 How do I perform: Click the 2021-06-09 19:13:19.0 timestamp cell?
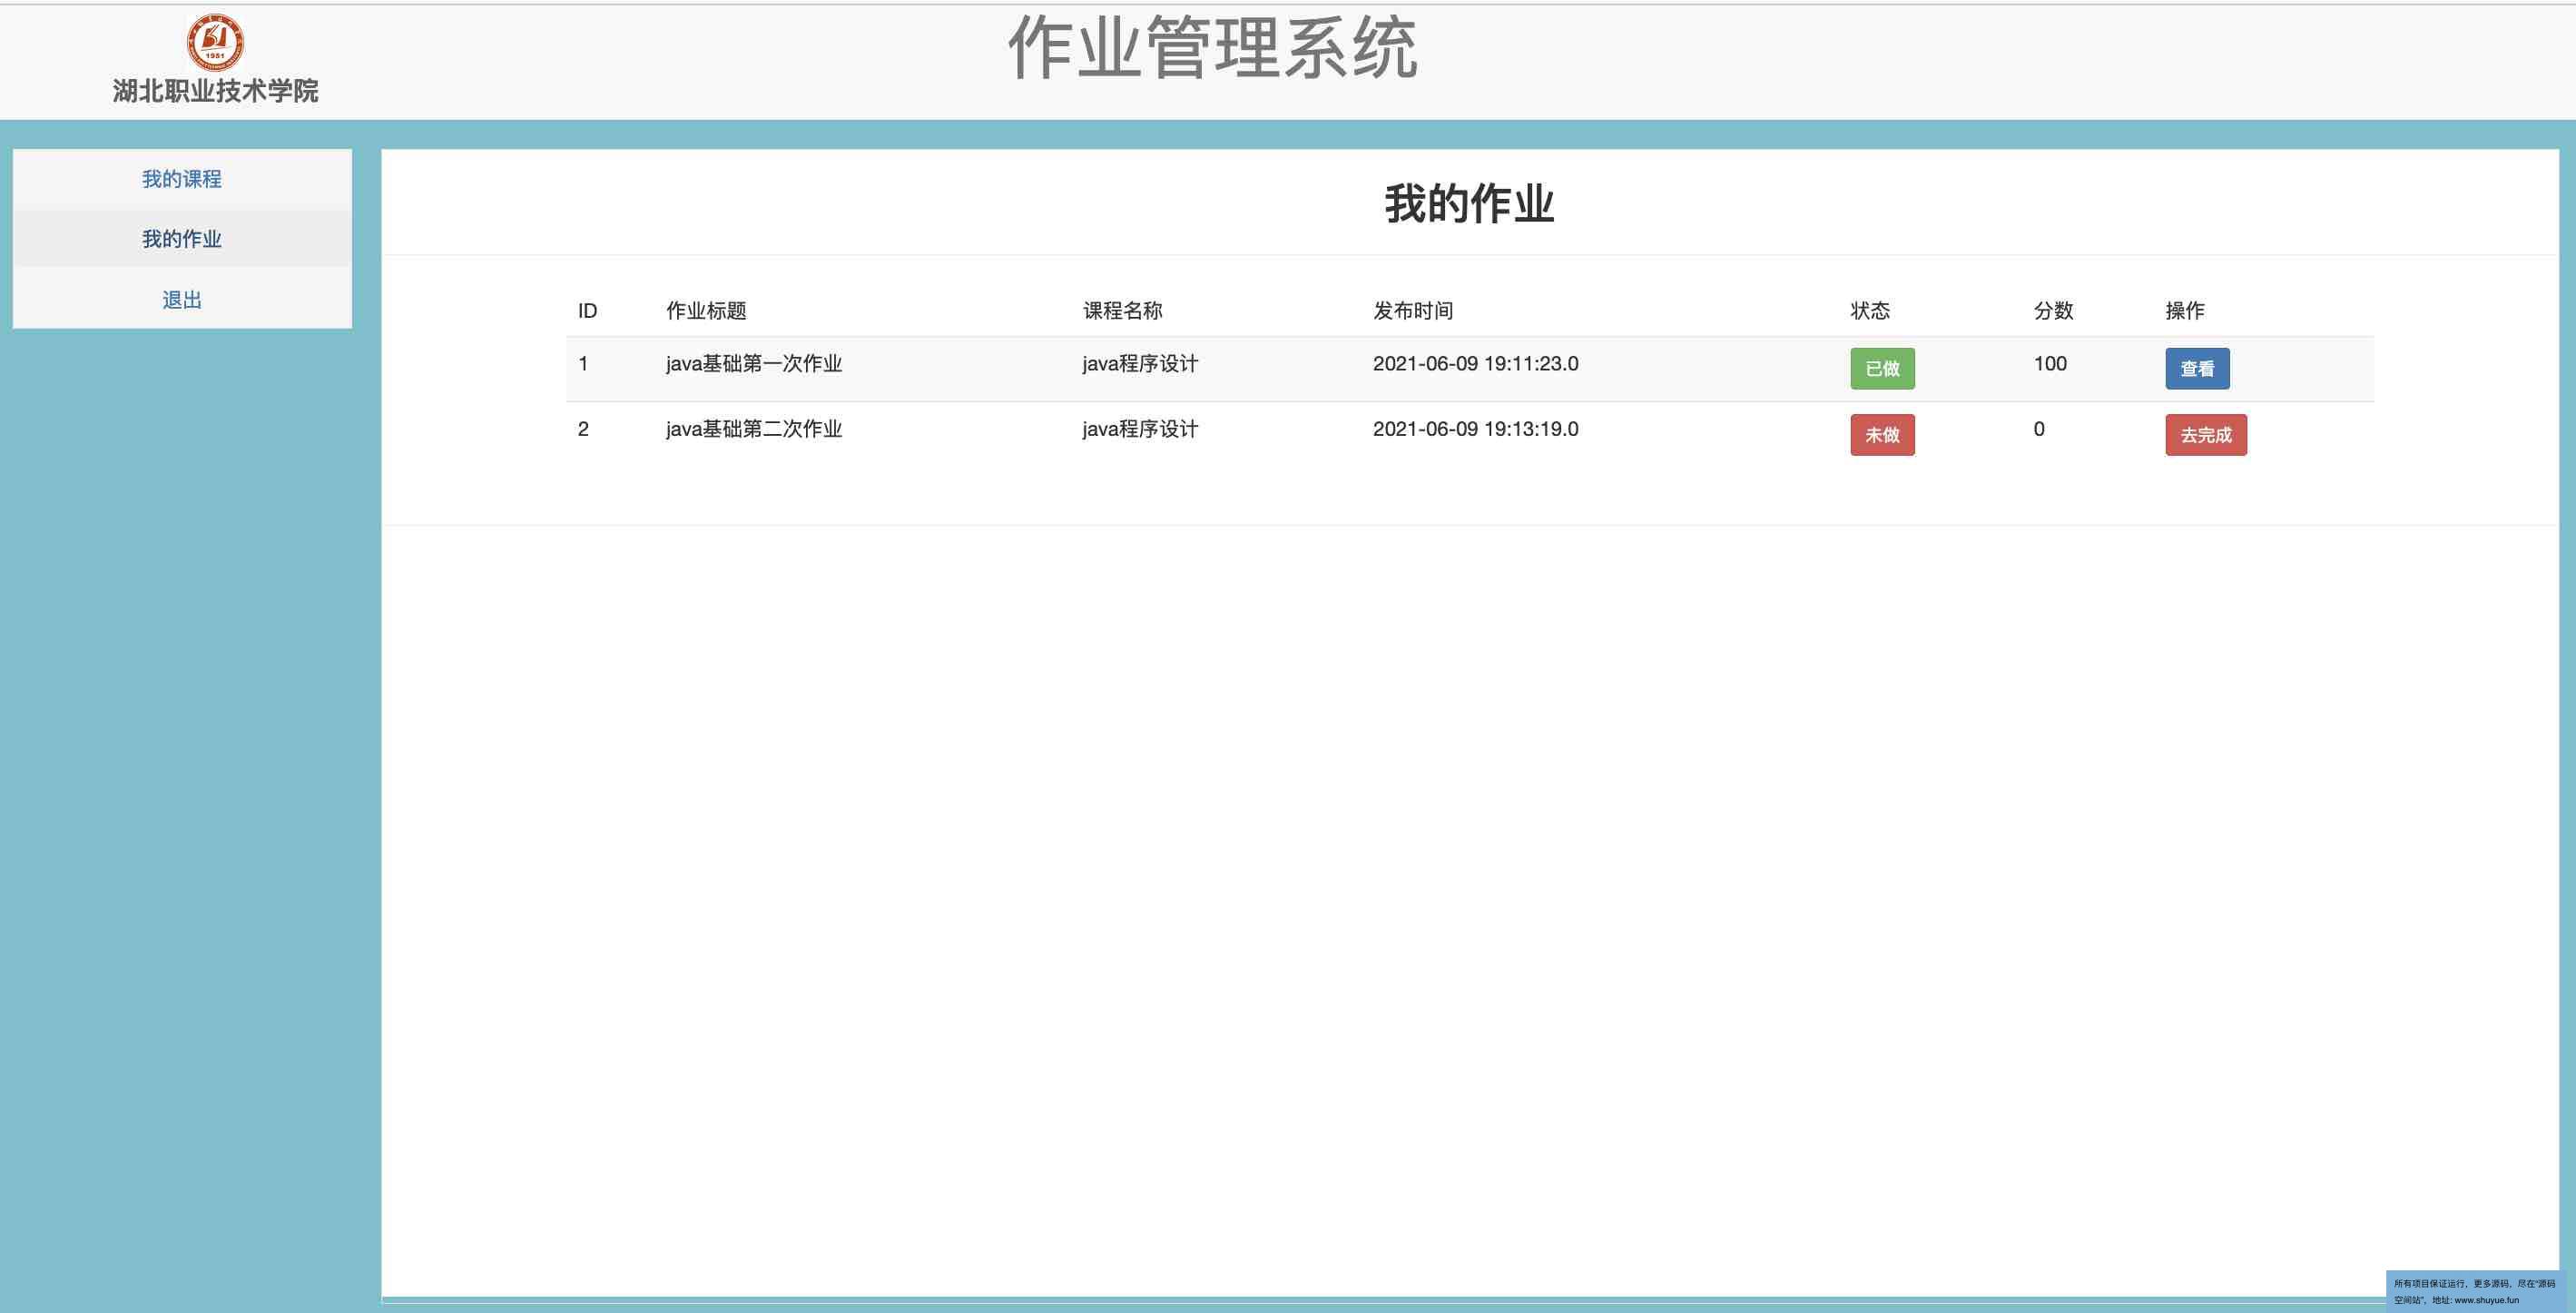click(x=1475, y=429)
